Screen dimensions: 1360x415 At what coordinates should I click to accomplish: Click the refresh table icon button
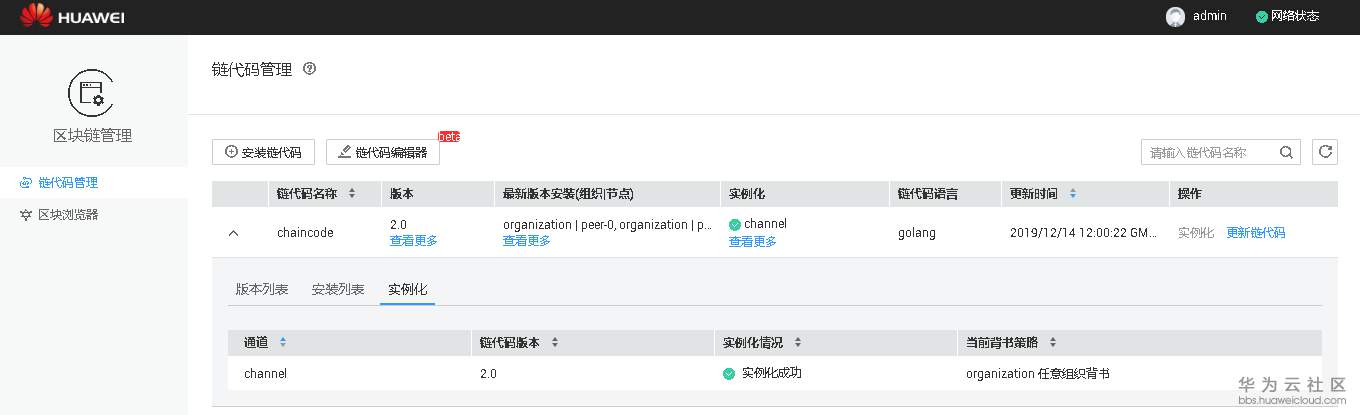(1325, 152)
